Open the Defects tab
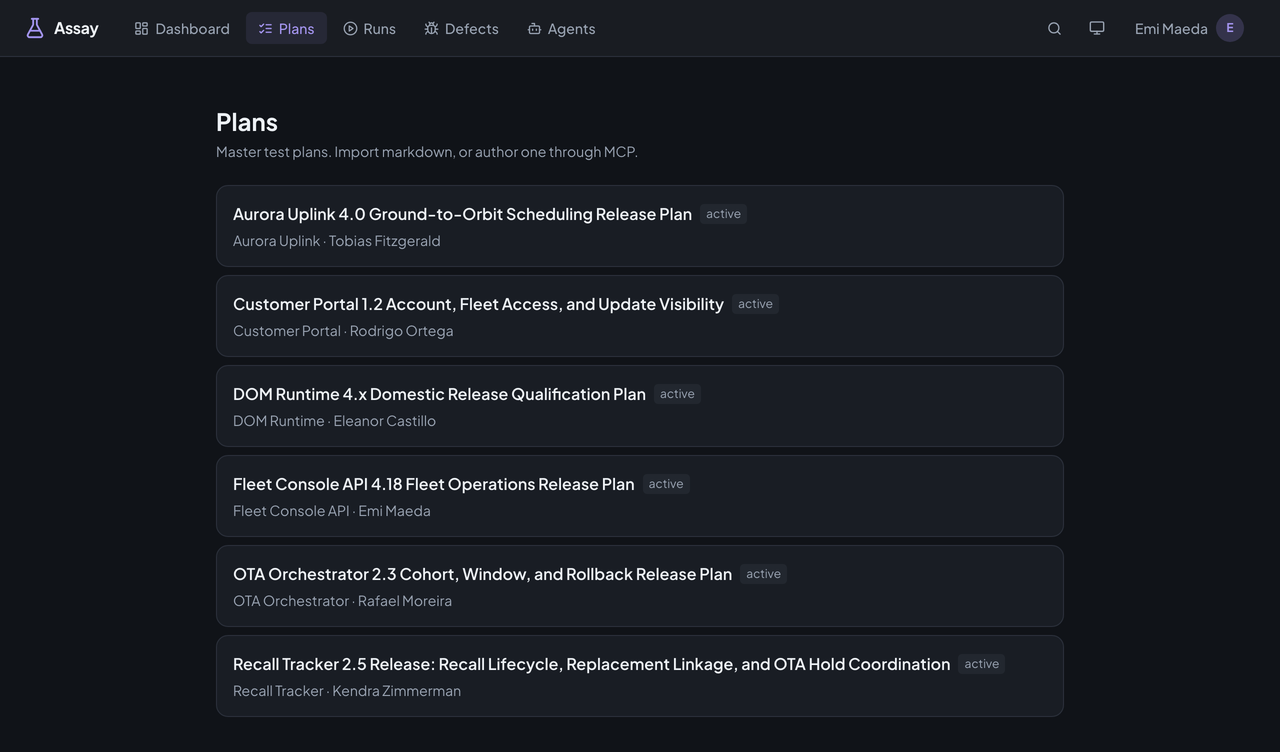The width and height of the screenshot is (1280, 752). [461, 28]
